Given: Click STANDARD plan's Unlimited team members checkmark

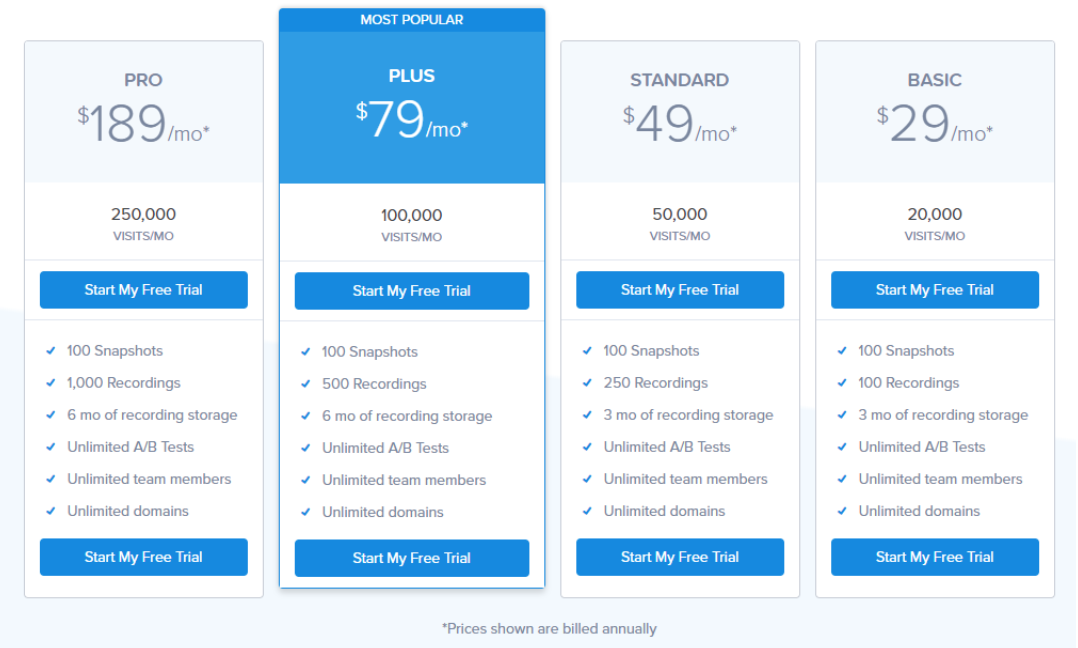Looking at the screenshot, I should tap(587, 479).
